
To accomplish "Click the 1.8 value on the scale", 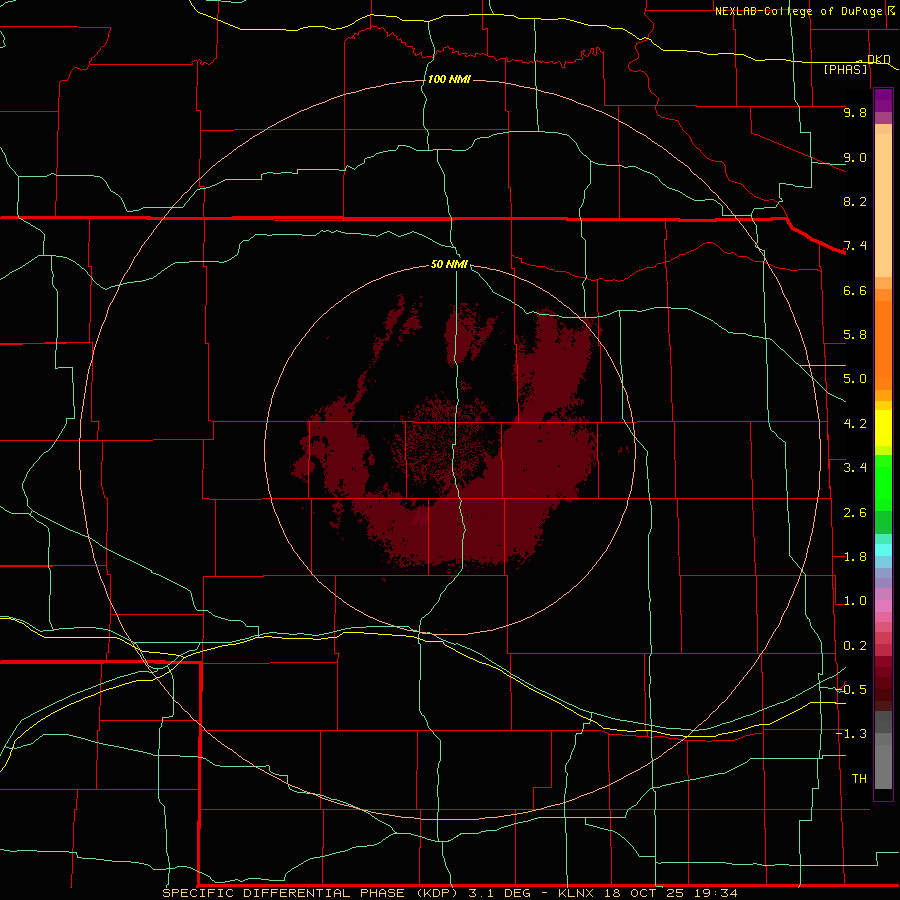I will pyautogui.click(x=855, y=557).
